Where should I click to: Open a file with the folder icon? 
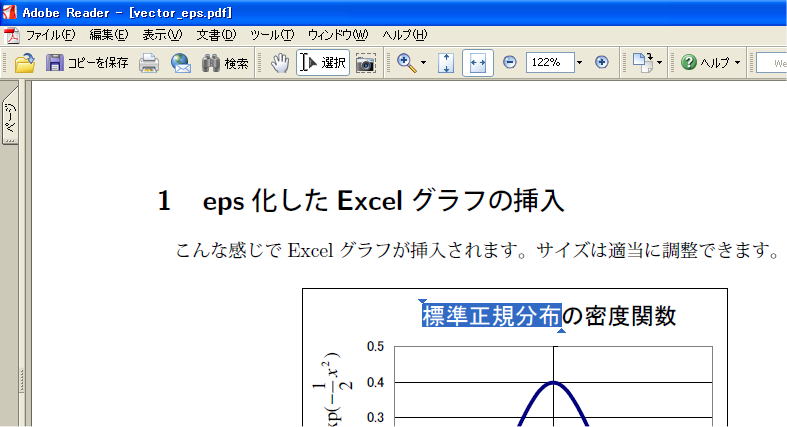click(x=25, y=63)
